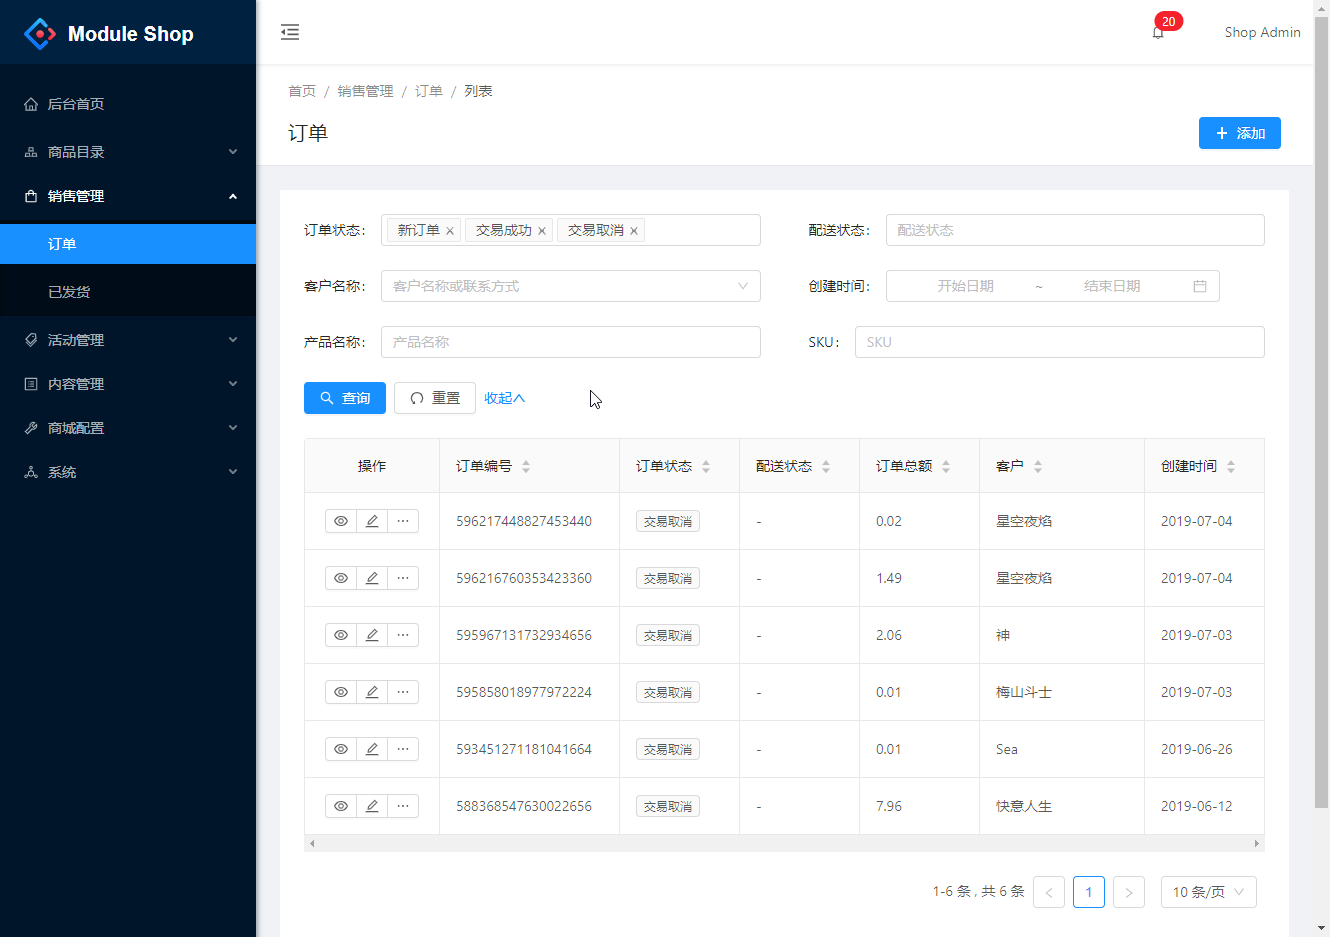Image resolution: width=1330 pixels, height=937 pixels.
Task: Collapse the sidebar with the menu fold icon
Action: 290,32
